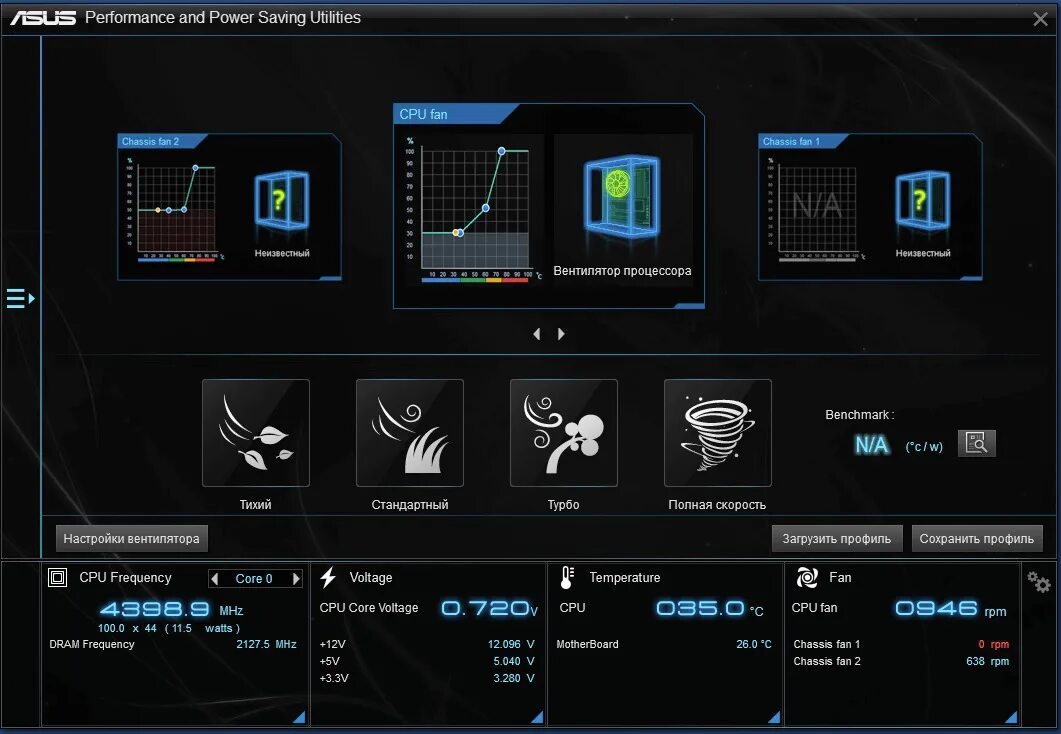Viewport: 1061px width, 734px height.
Task: Click the Вентилятор процессора label
Action: (623, 271)
